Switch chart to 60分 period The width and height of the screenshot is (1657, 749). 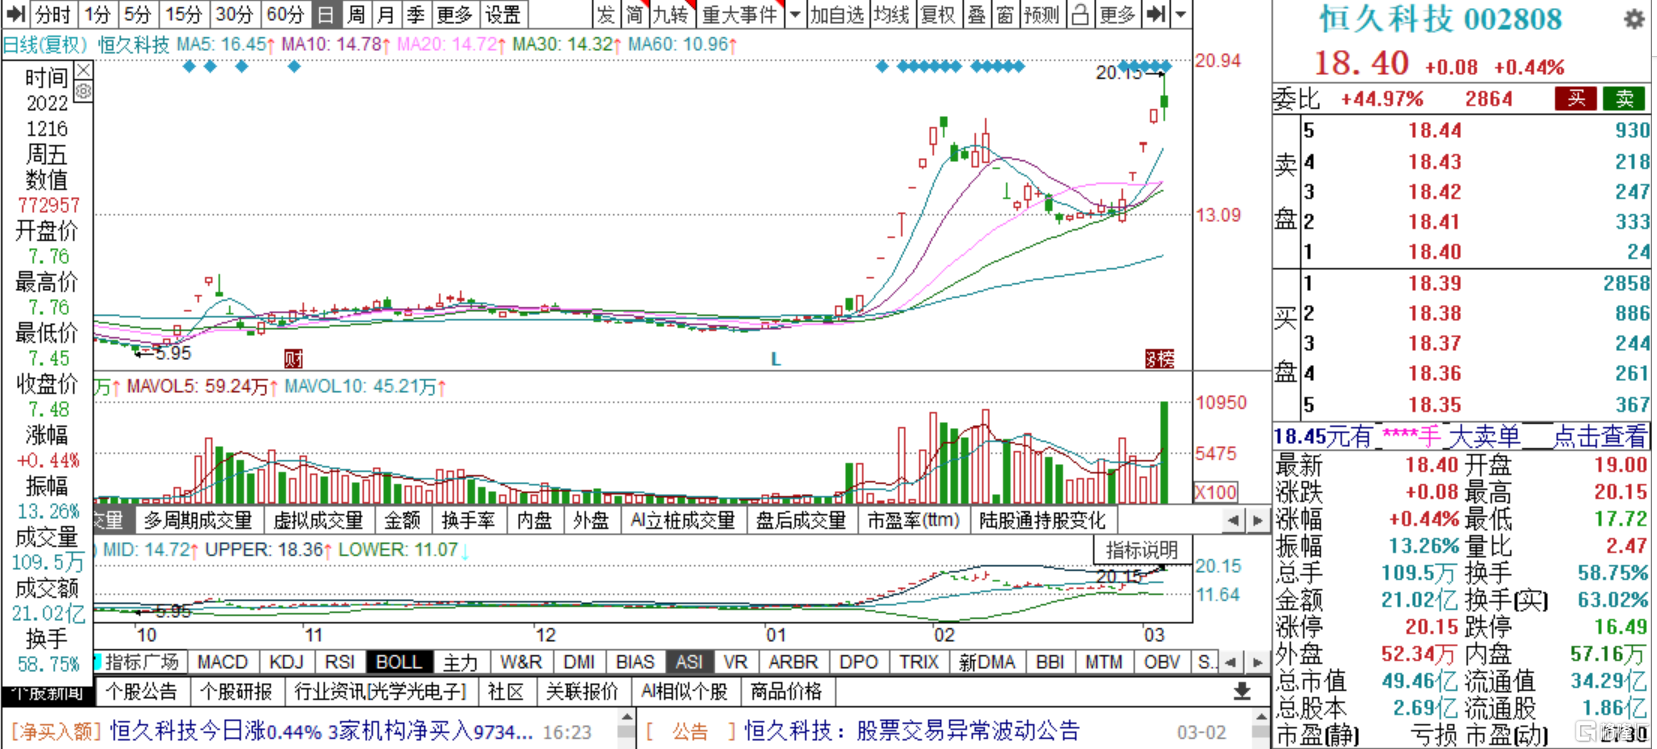285,14
